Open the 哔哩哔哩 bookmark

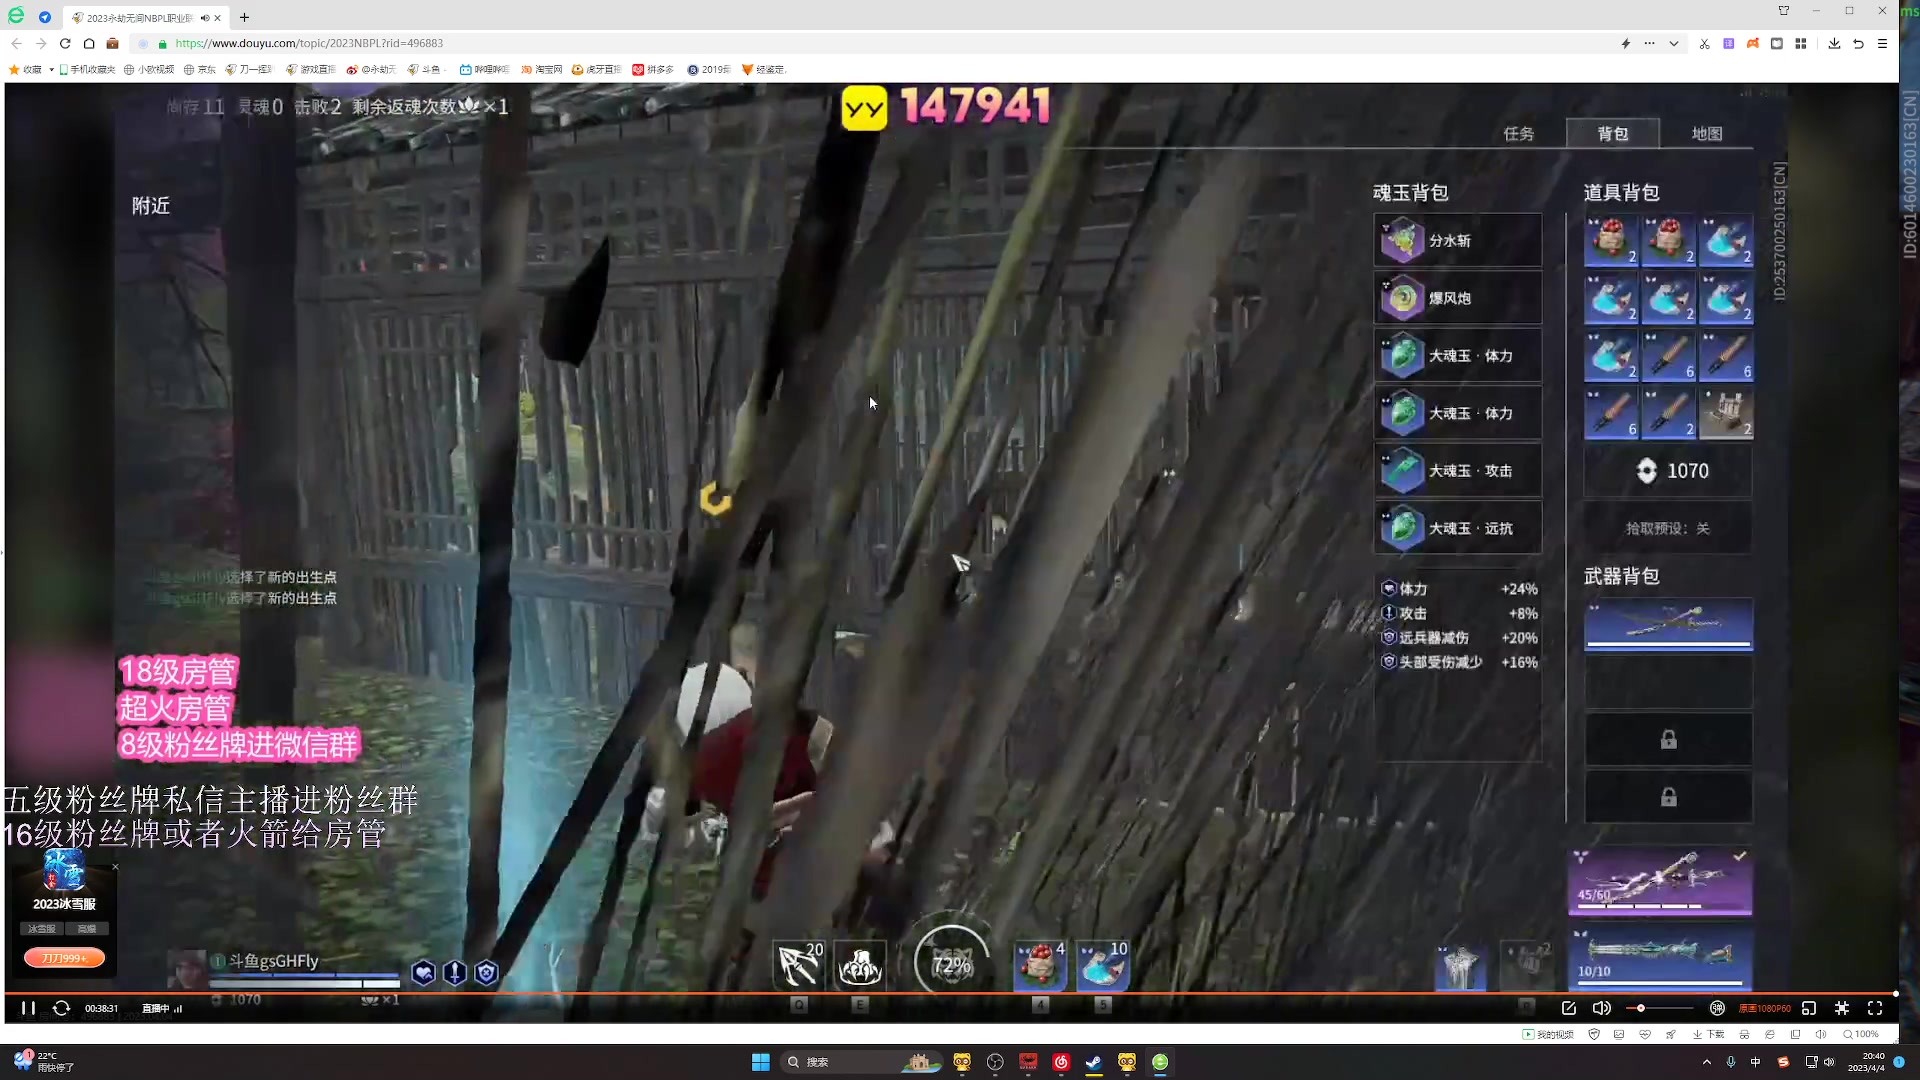click(x=484, y=70)
